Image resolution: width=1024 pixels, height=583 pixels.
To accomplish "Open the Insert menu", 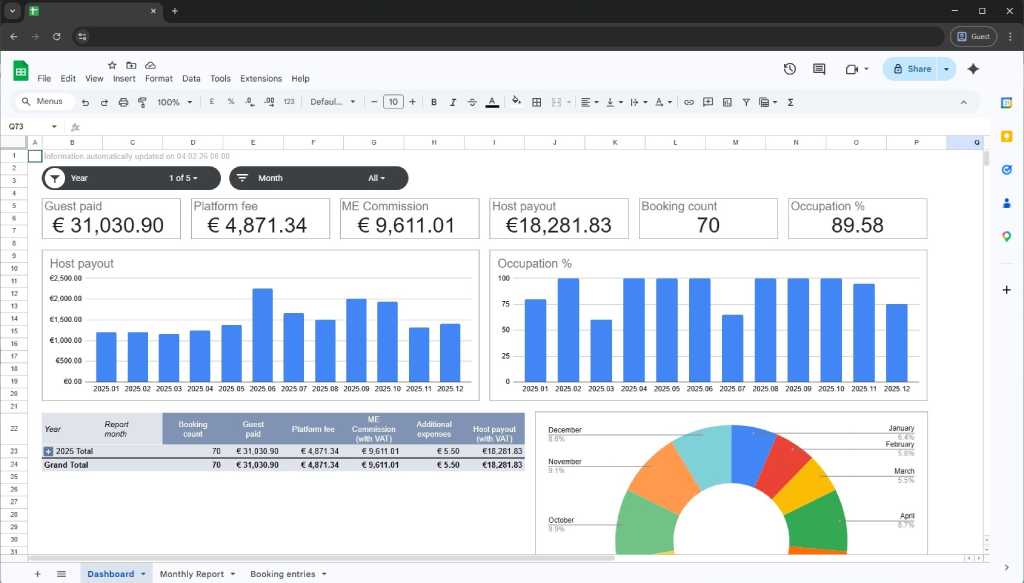I will pyautogui.click(x=124, y=78).
